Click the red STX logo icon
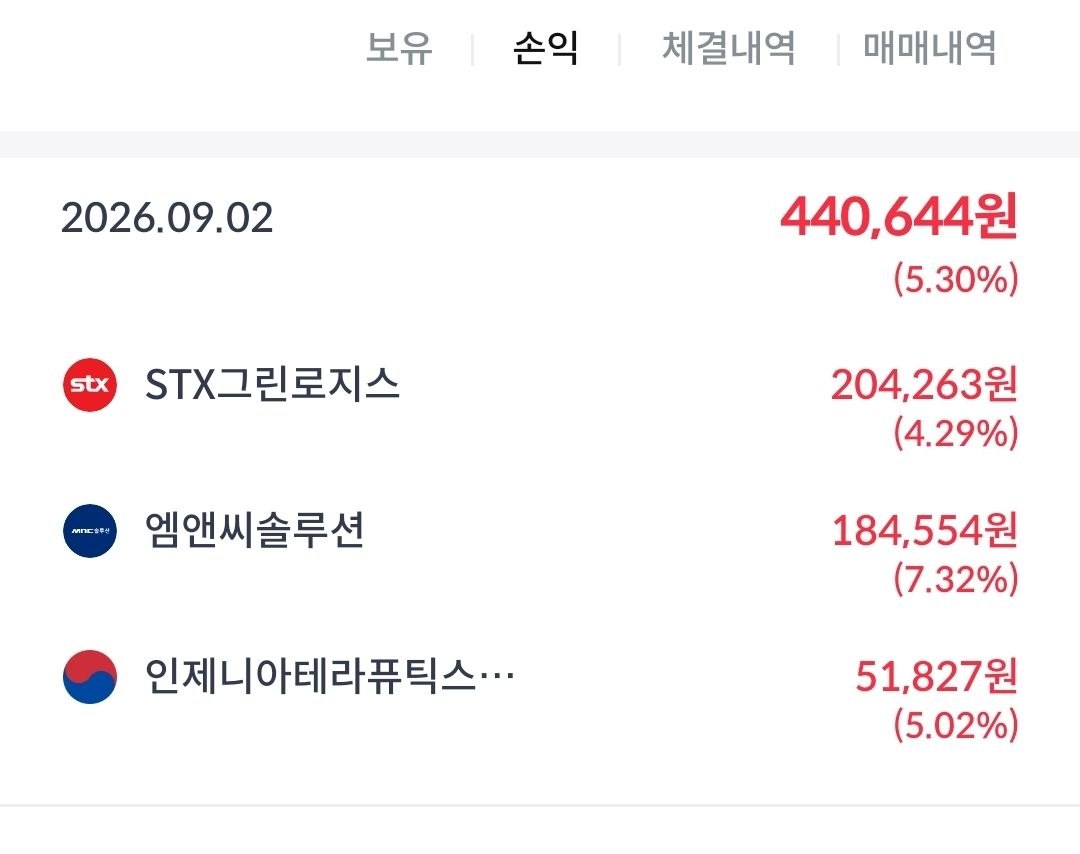 [90, 384]
